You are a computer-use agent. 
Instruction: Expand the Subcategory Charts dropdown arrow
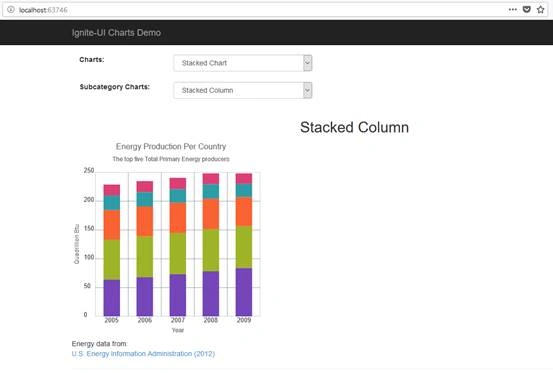point(308,90)
